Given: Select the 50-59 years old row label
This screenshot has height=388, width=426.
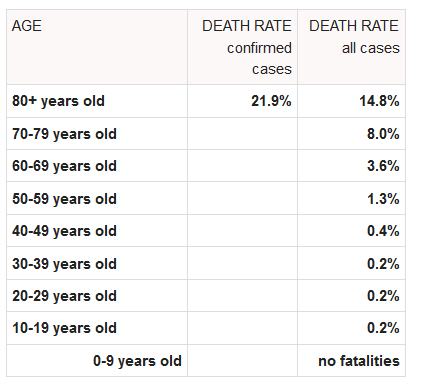Looking at the screenshot, I should pyautogui.click(x=64, y=199).
